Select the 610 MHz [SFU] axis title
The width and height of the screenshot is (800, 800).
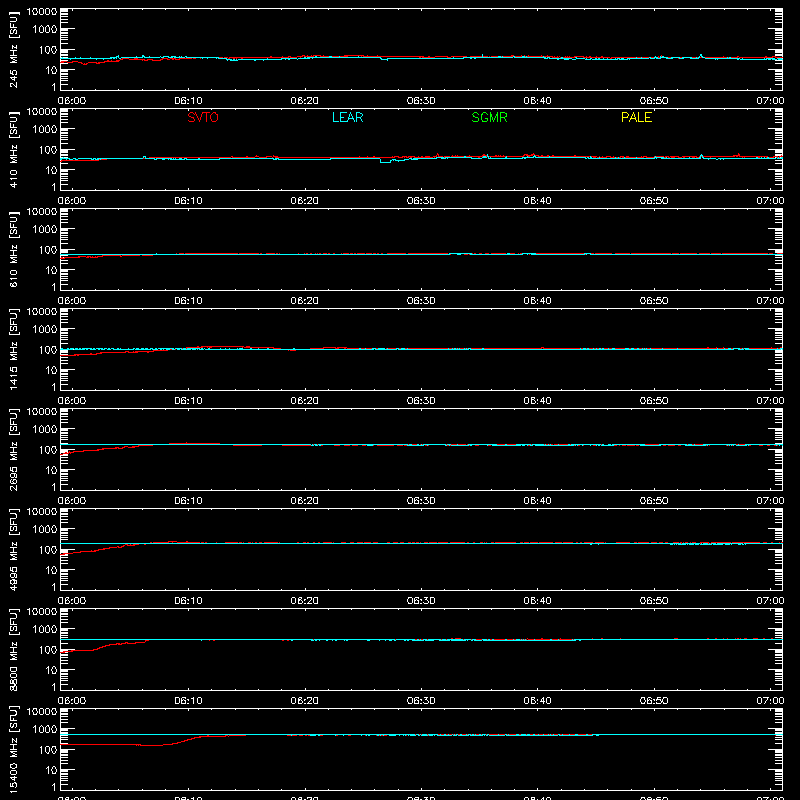[13, 249]
